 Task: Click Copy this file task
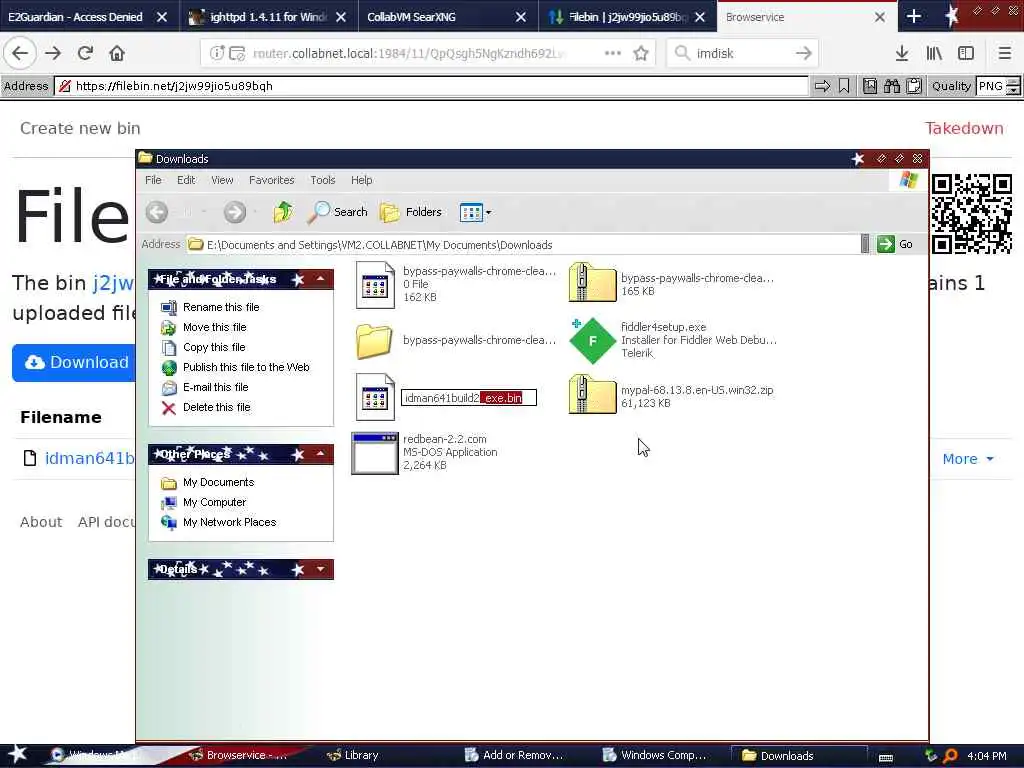point(214,347)
